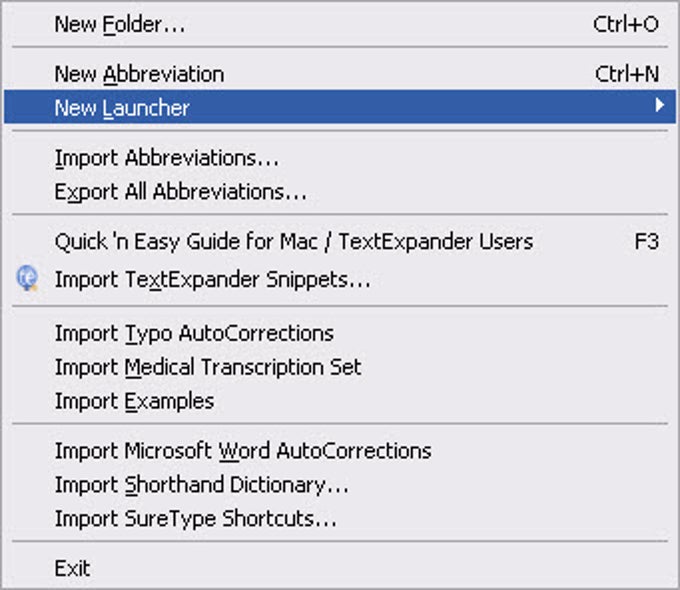This screenshot has height=590, width=680.
Task: Exit the application via menu
Action: (x=72, y=569)
